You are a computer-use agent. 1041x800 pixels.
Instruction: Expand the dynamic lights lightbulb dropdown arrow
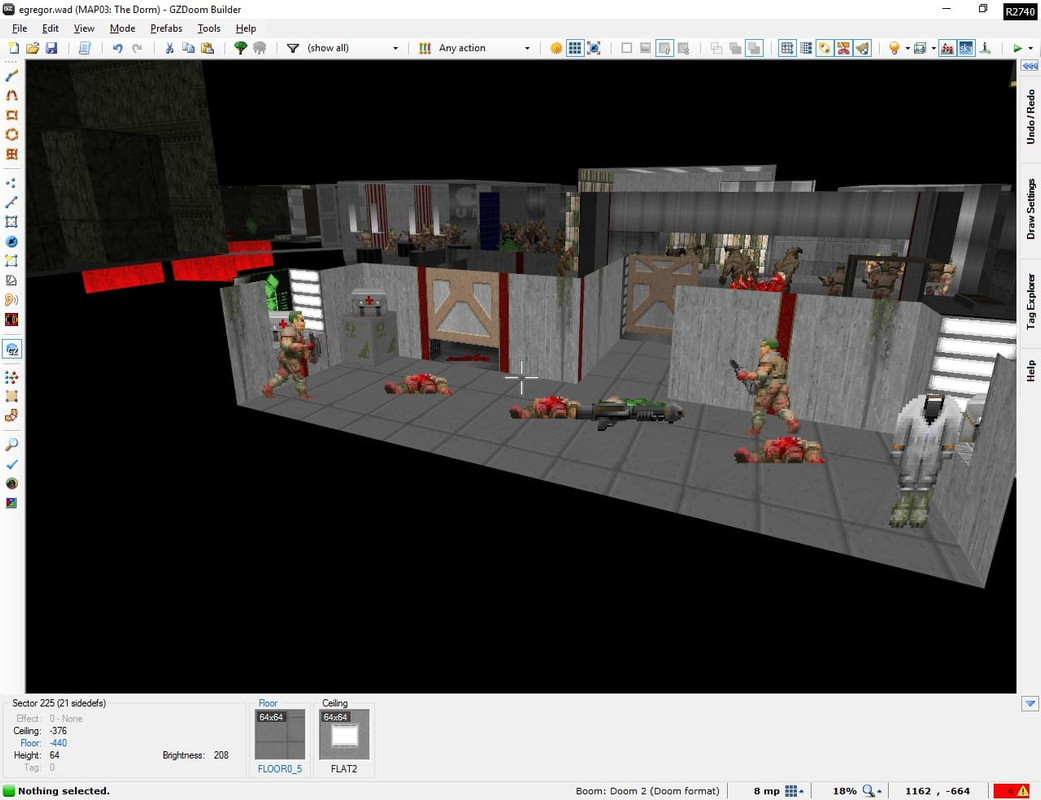(908, 48)
